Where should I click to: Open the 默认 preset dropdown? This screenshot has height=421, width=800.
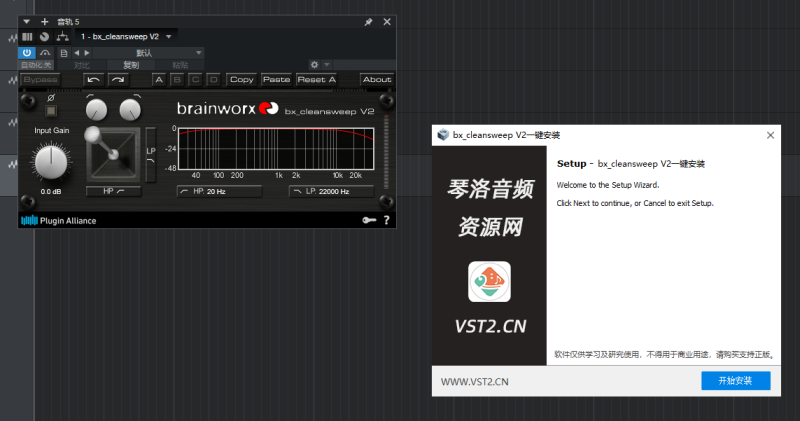tap(148, 53)
